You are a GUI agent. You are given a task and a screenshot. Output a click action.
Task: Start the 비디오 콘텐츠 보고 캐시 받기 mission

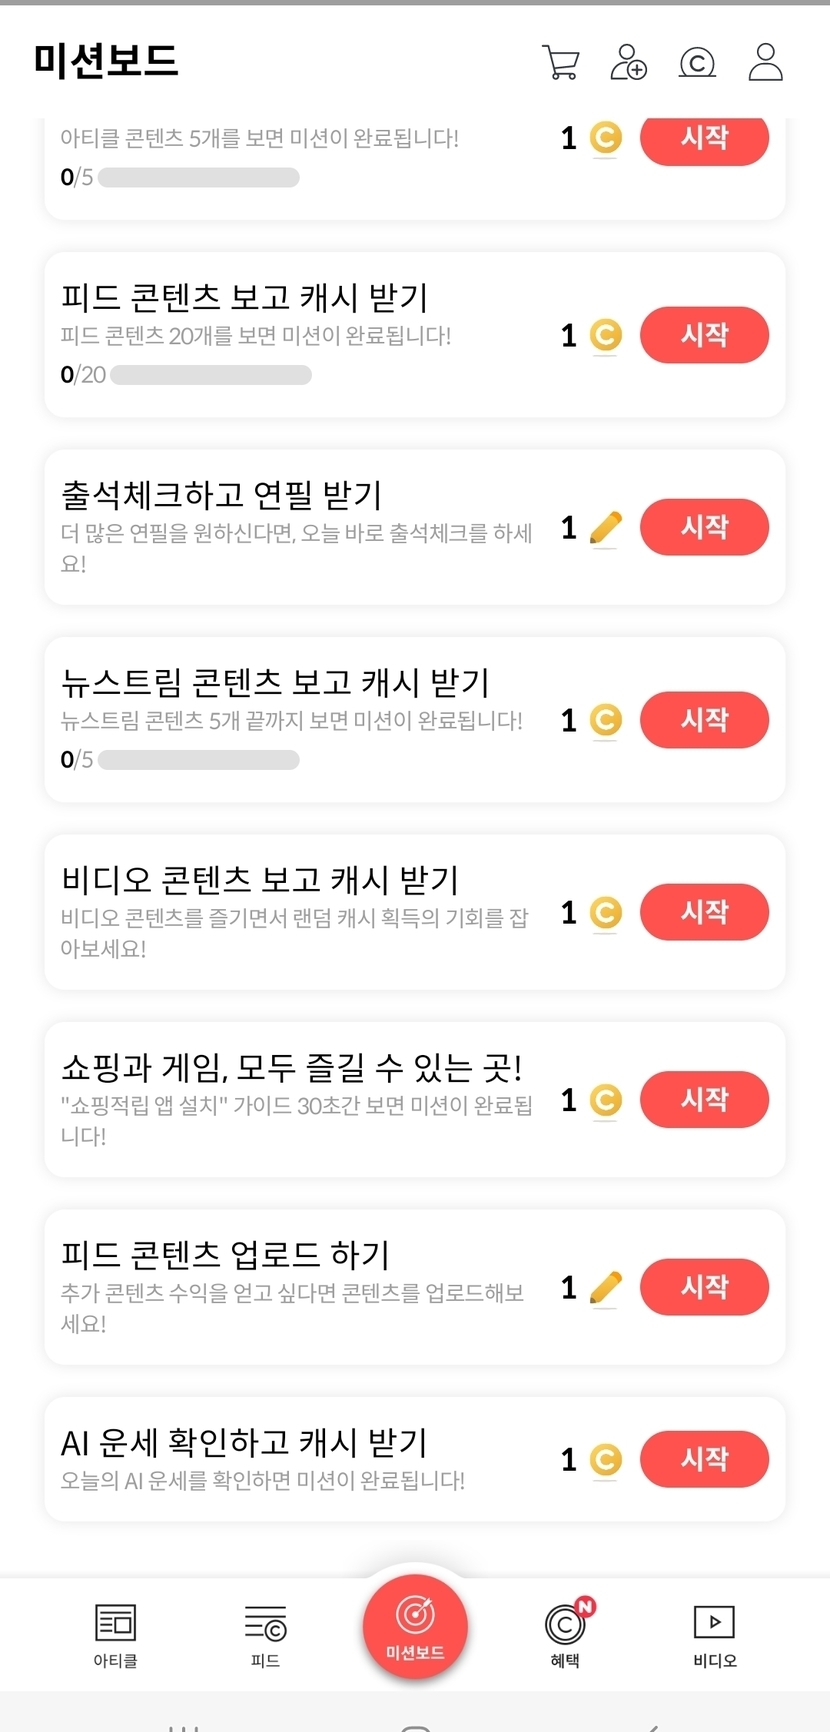[704, 912]
